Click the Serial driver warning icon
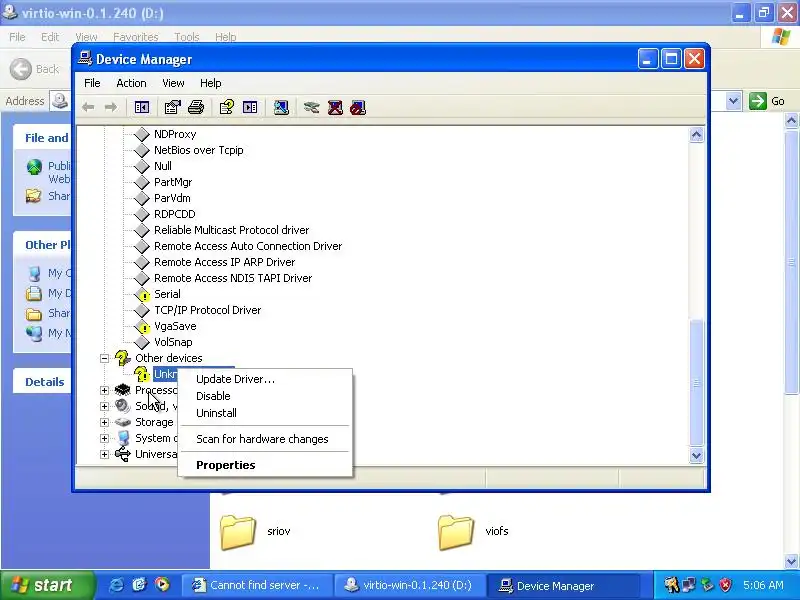Screen dimensions: 800x600 (142, 294)
